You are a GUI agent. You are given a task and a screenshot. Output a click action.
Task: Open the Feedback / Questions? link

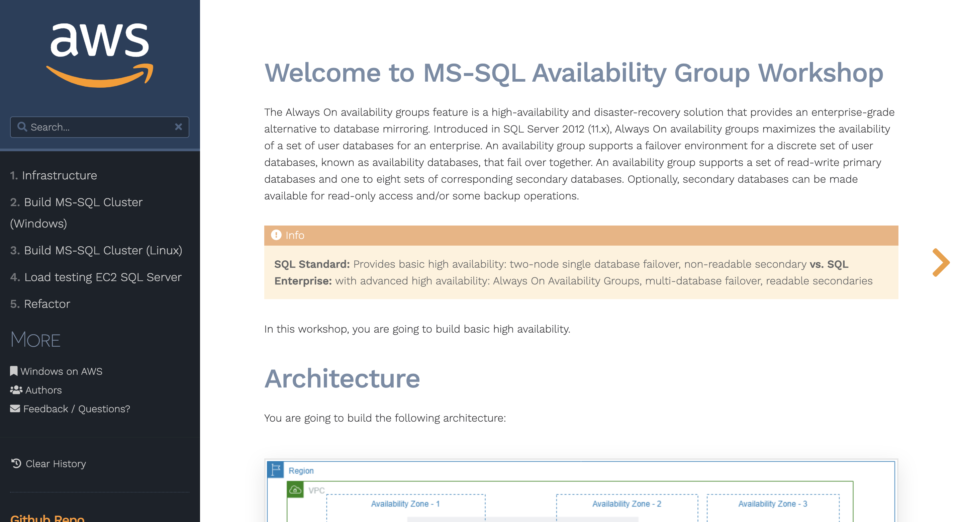pyautogui.click(x=77, y=409)
